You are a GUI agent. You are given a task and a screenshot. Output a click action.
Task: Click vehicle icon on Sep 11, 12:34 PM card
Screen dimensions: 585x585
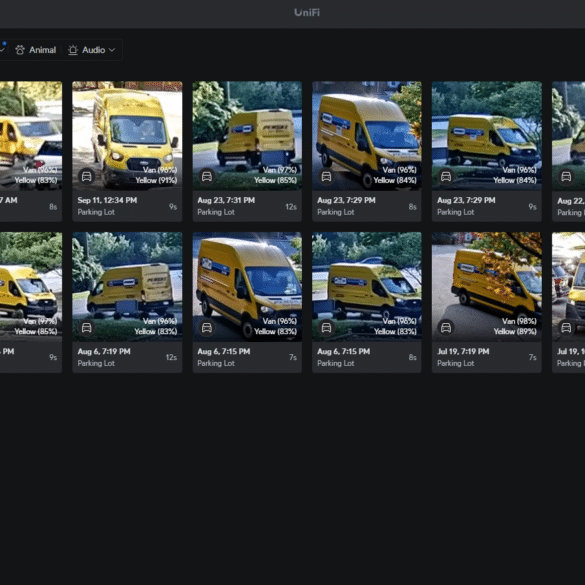point(87,176)
